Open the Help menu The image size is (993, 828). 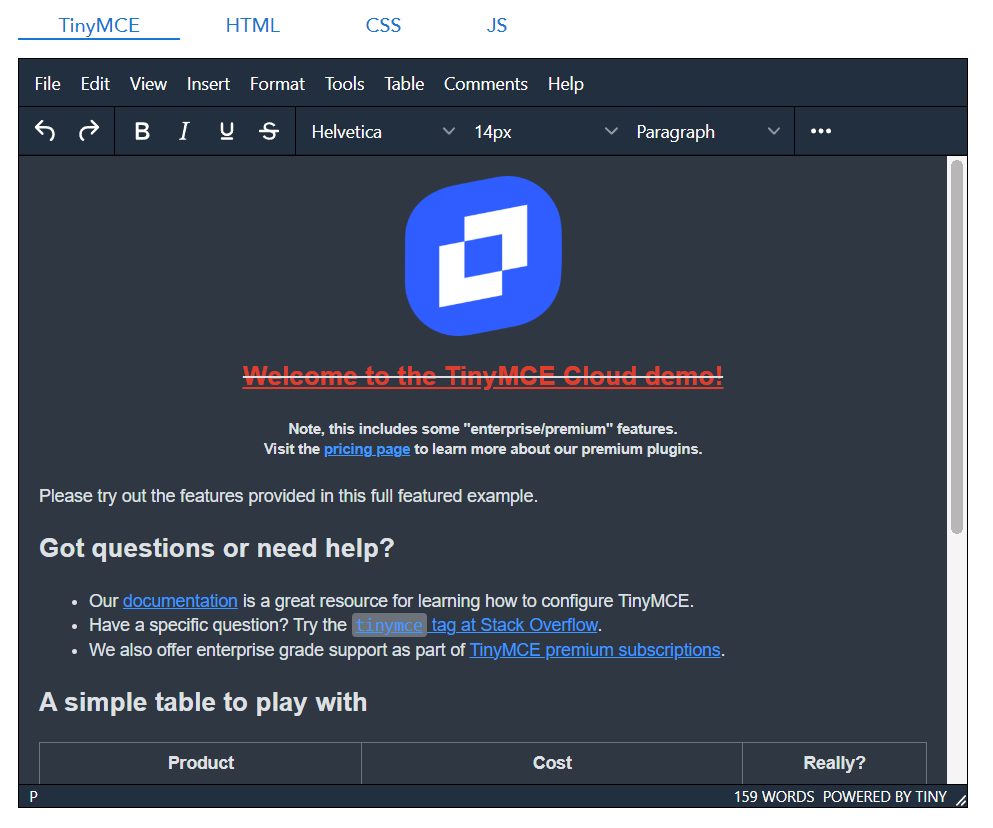(x=566, y=84)
